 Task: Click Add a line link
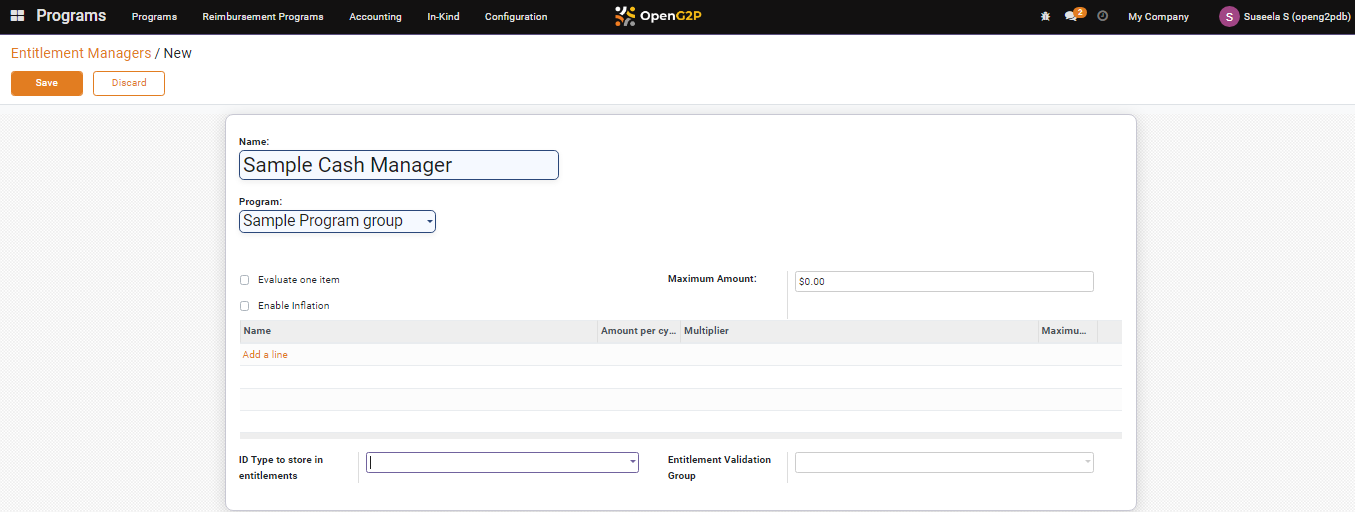pyautogui.click(x=265, y=355)
